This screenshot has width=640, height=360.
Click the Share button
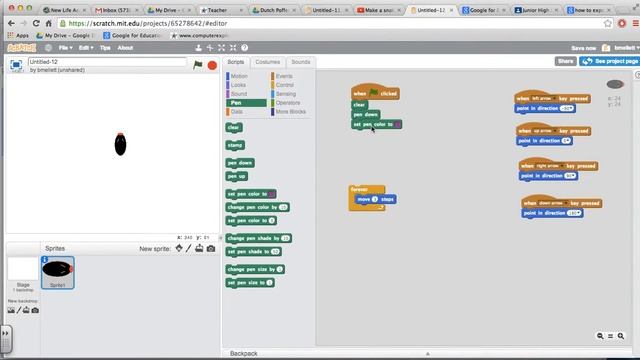pos(565,61)
